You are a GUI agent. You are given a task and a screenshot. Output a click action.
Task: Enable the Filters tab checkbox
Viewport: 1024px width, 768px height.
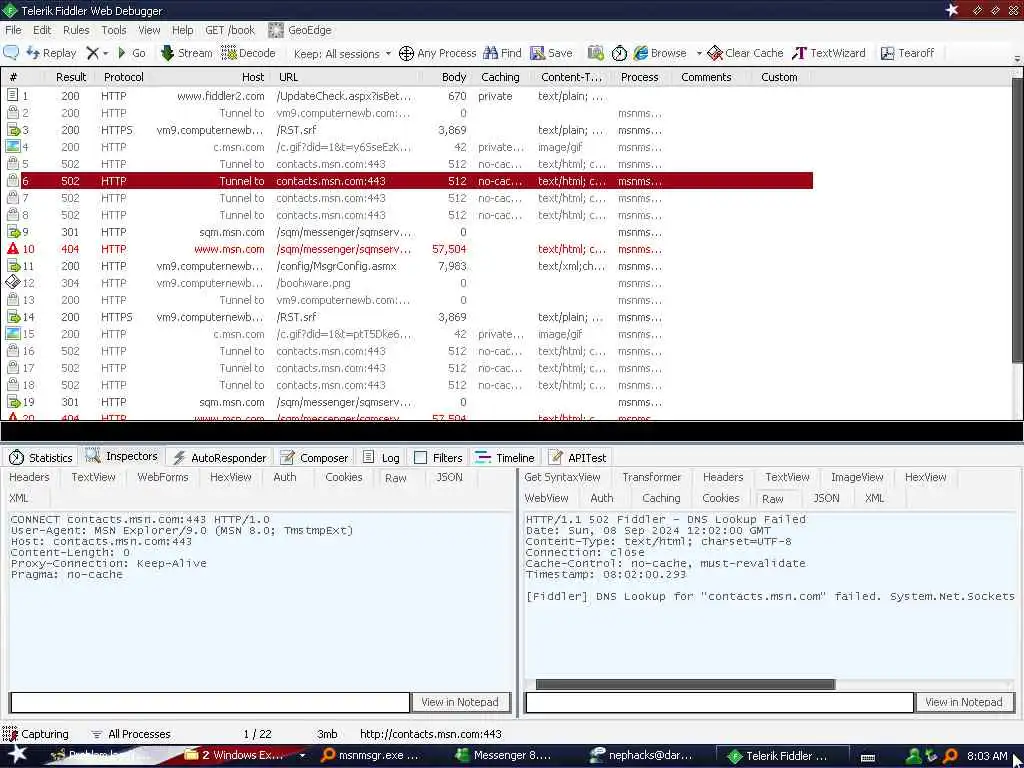(421, 458)
